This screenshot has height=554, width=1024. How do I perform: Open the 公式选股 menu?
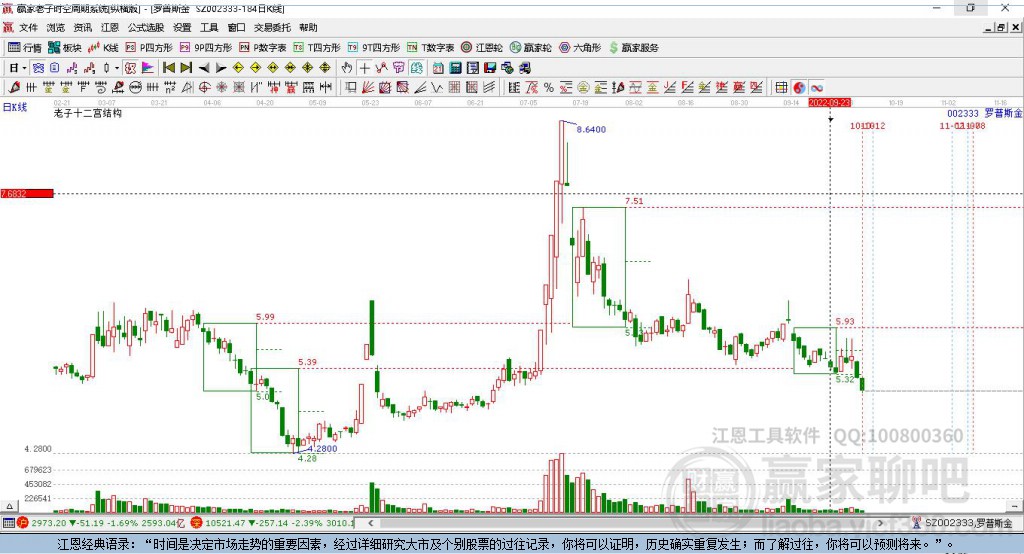click(146, 27)
